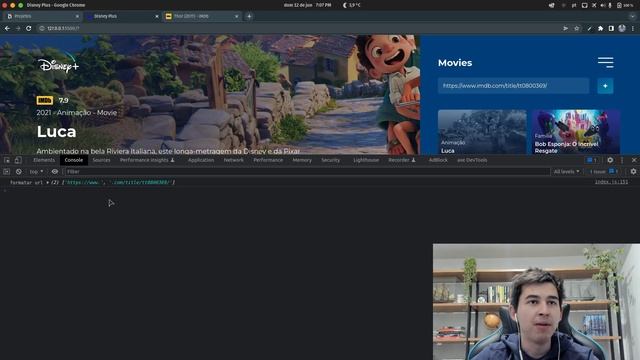Open the index.js source link
Screen dimensions: 640x360
point(611,182)
